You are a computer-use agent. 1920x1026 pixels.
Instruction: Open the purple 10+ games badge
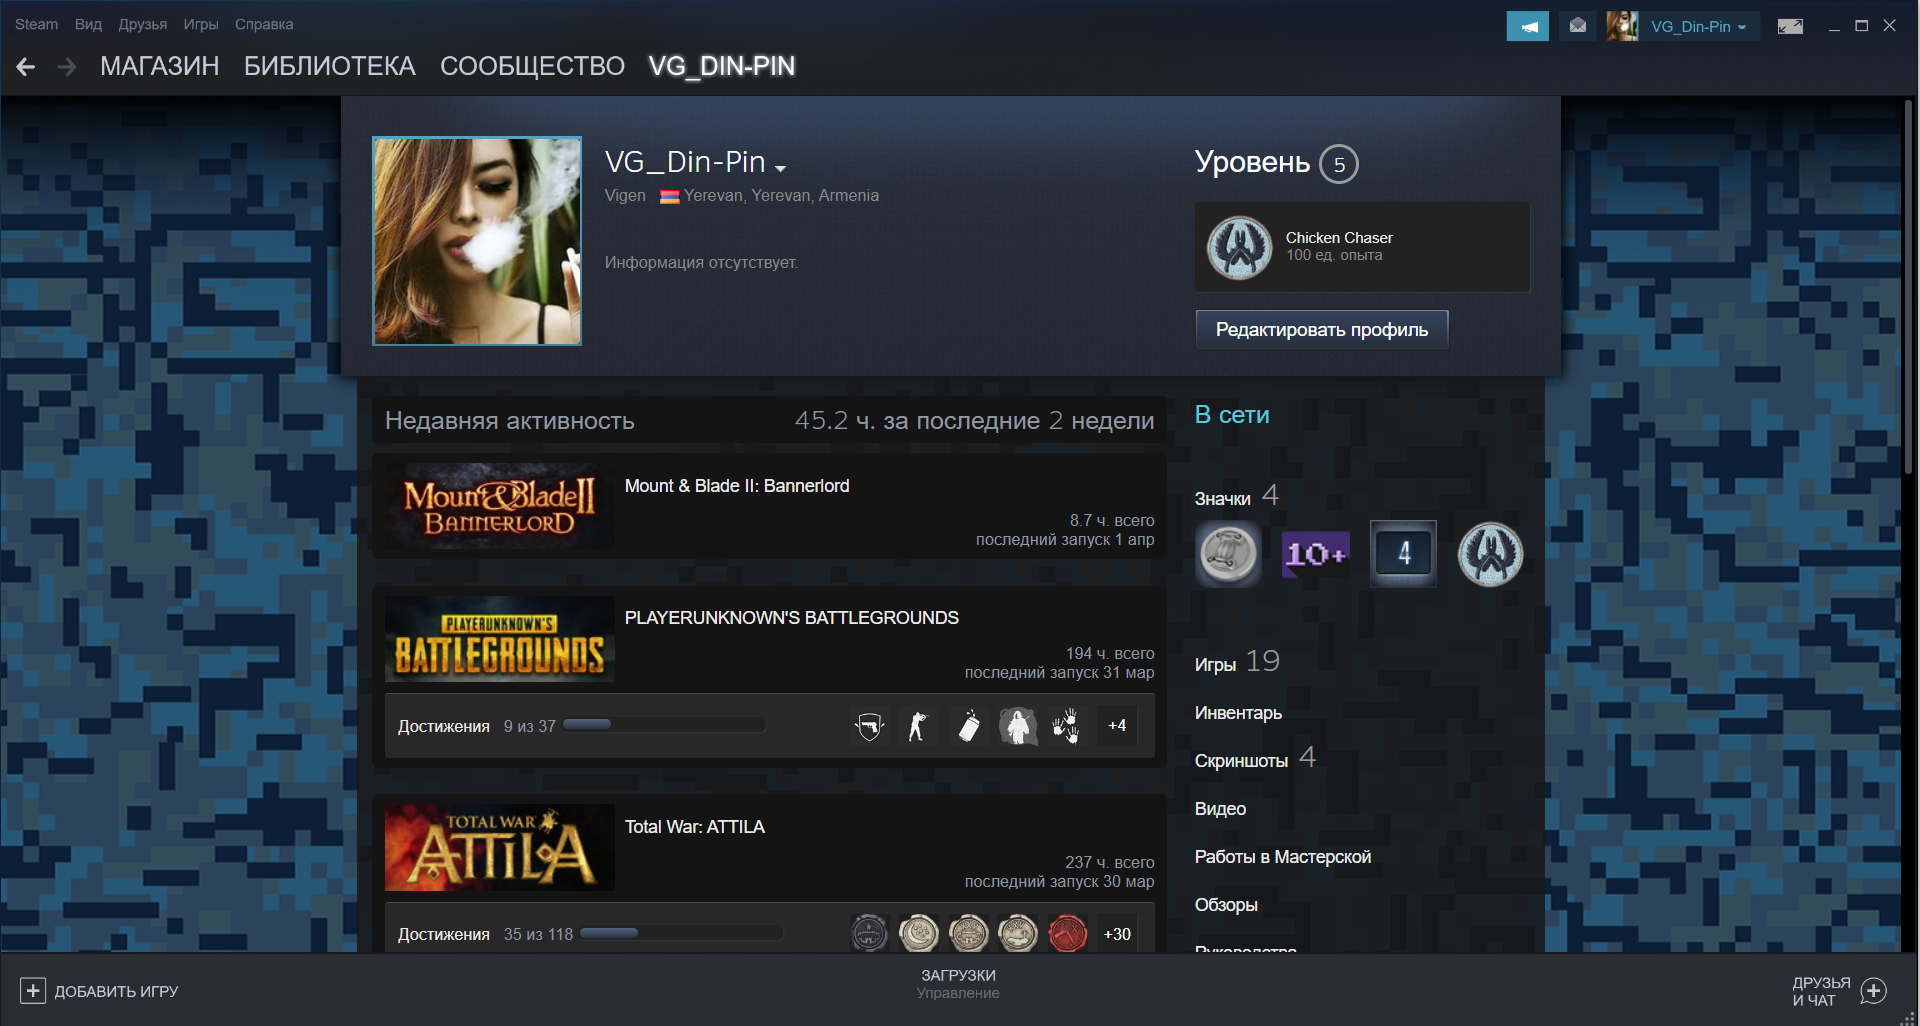1316,553
